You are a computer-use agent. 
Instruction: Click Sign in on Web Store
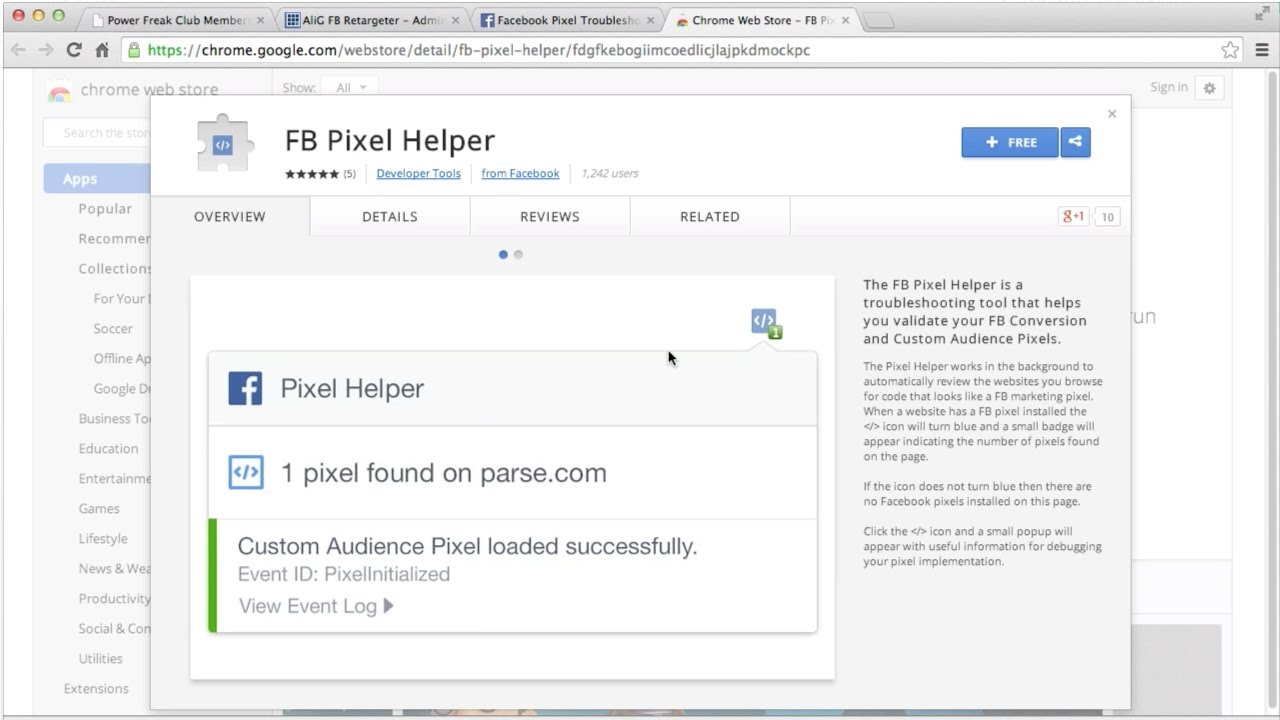pyautogui.click(x=1168, y=88)
